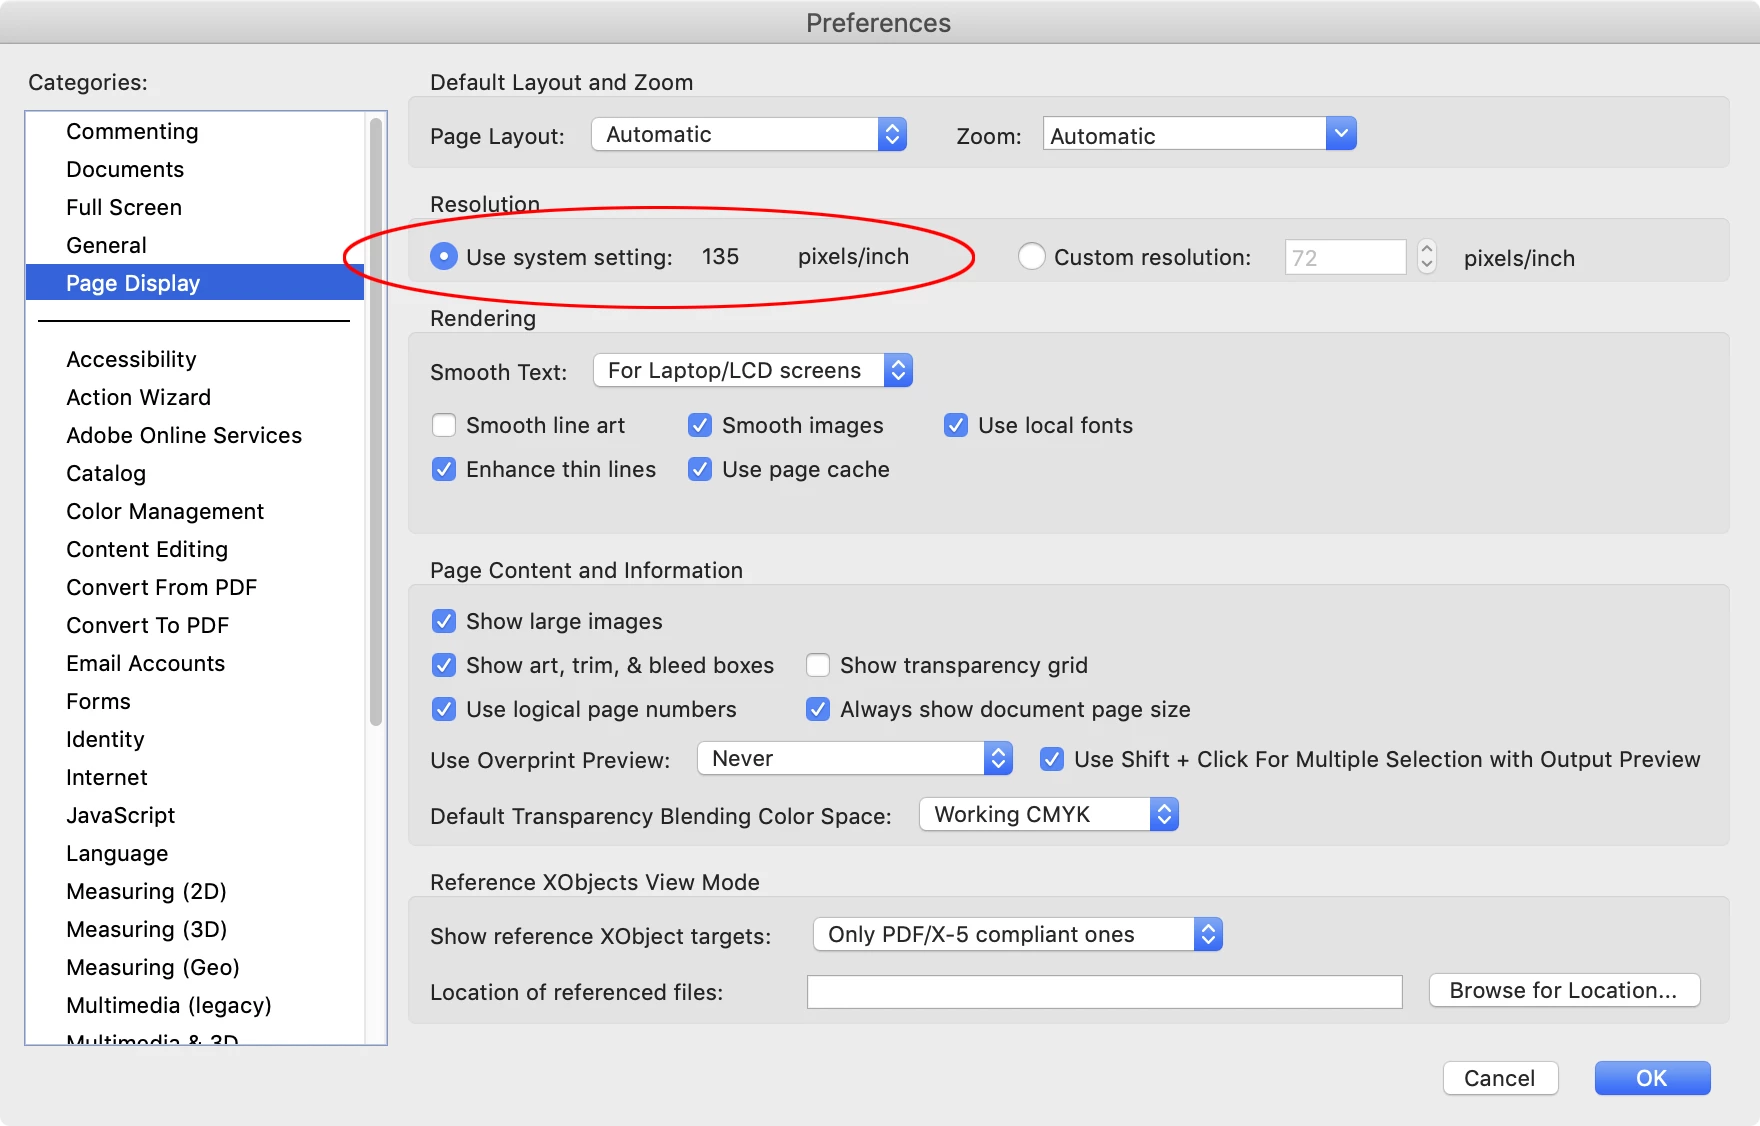Select the Language category
The height and width of the screenshot is (1126, 1760).
coord(195,853)
